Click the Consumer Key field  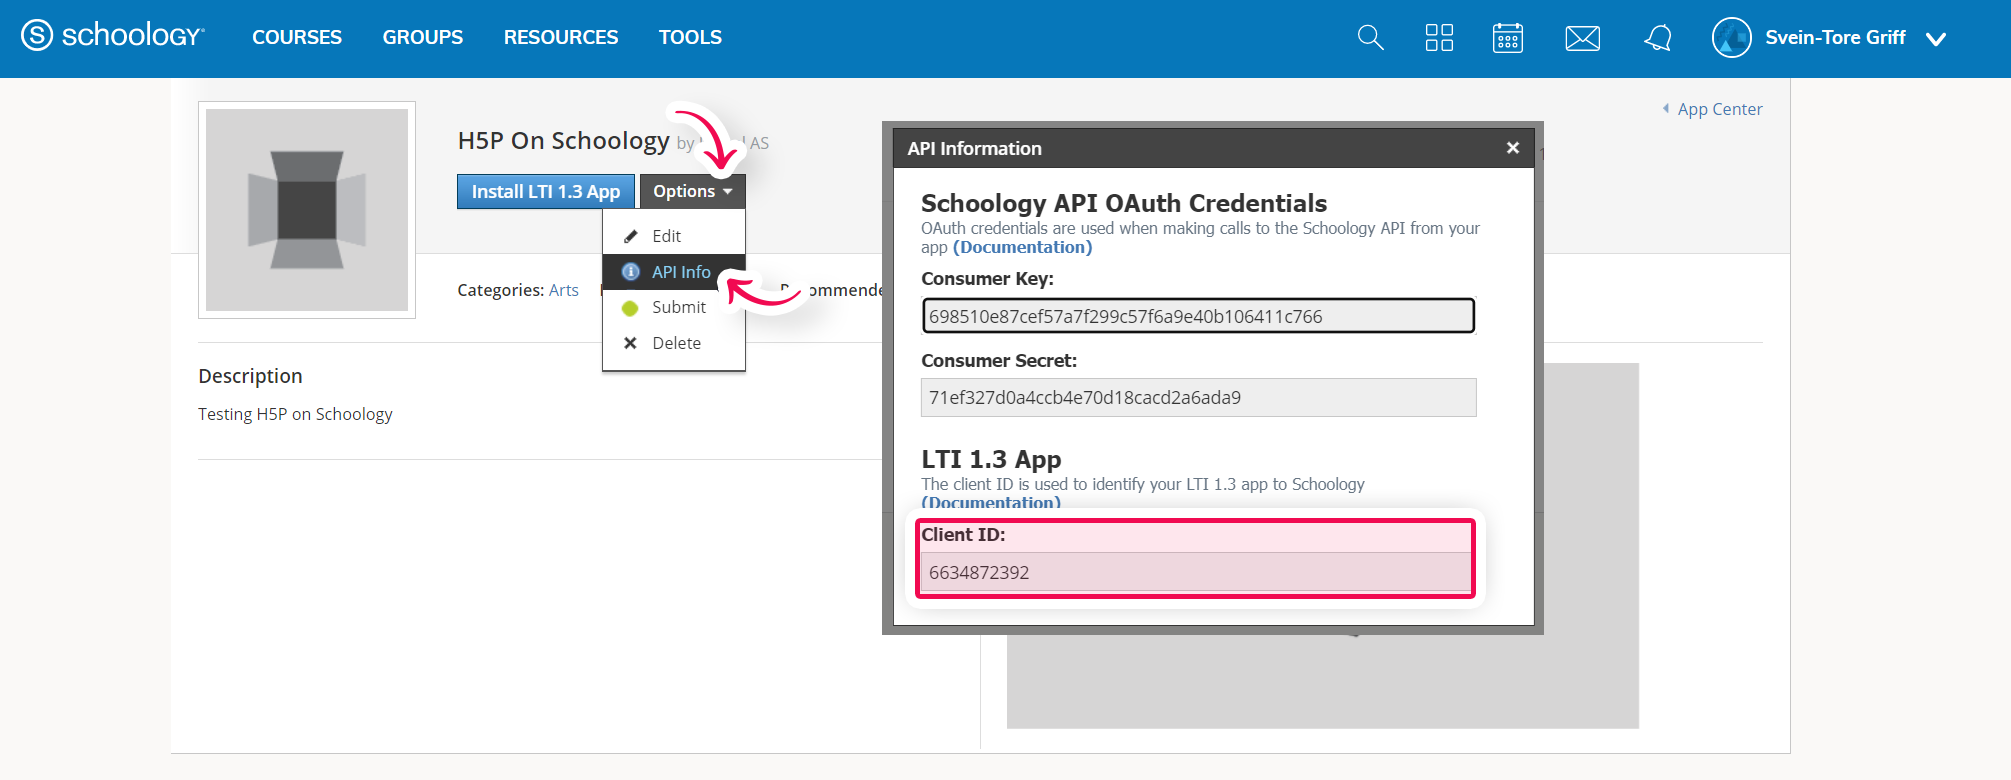tap(1198, 316)
